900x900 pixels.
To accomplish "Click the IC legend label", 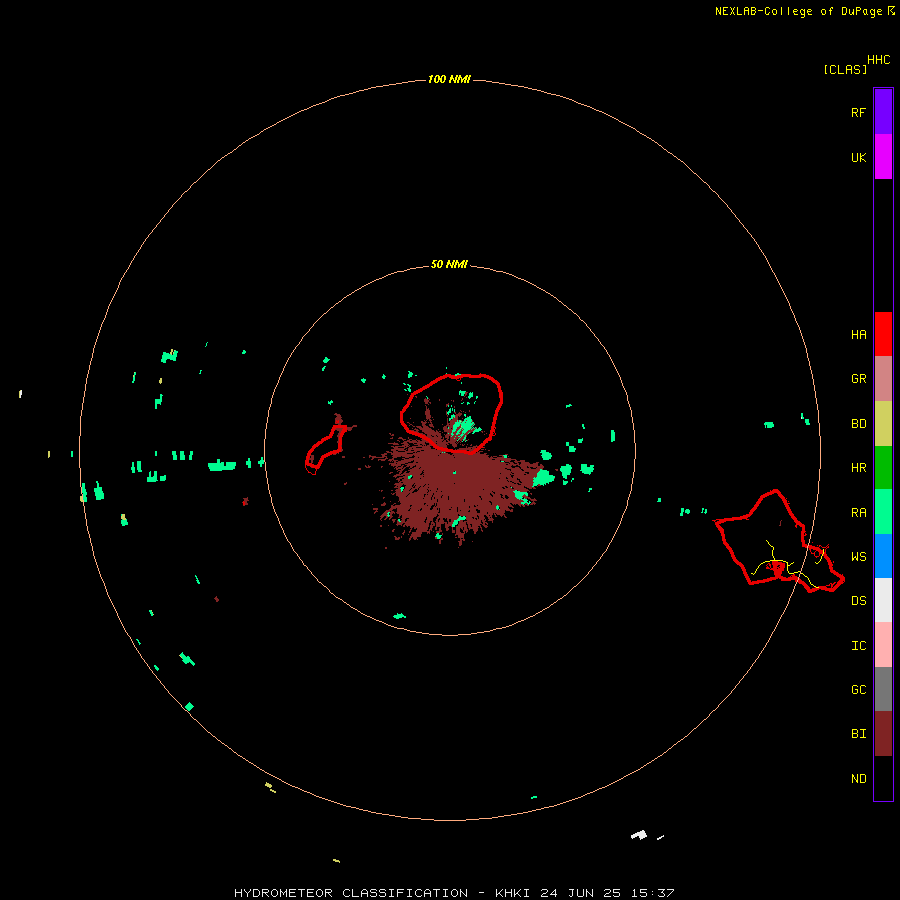I will [858, 646].
